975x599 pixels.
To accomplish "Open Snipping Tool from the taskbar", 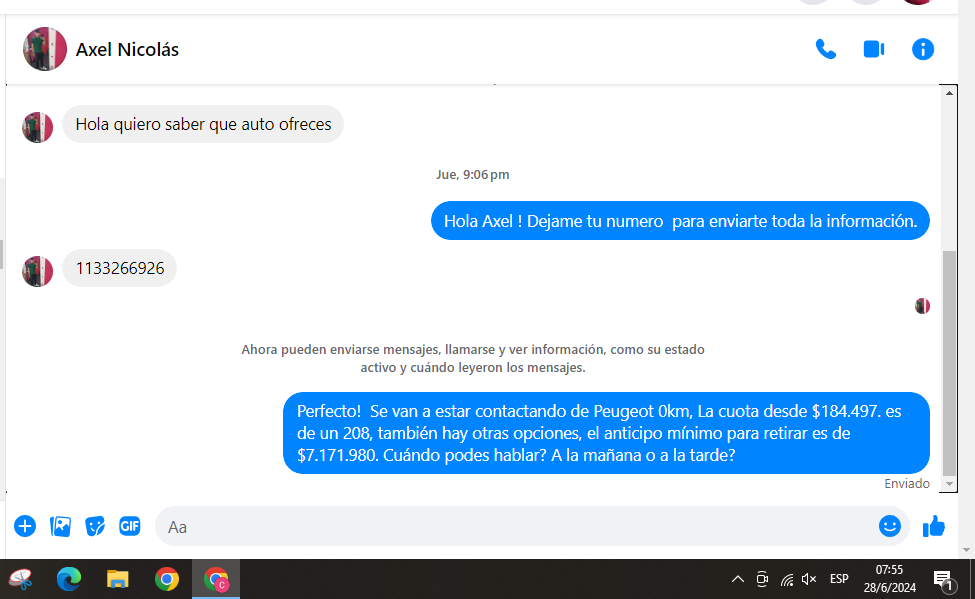I will click(x=21, y=579).
